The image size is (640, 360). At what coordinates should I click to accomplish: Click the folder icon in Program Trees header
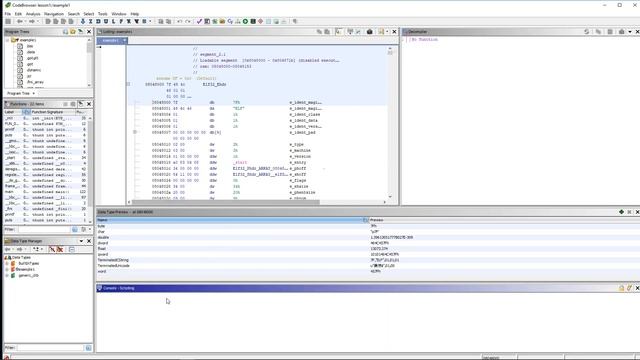coord(73,31)
